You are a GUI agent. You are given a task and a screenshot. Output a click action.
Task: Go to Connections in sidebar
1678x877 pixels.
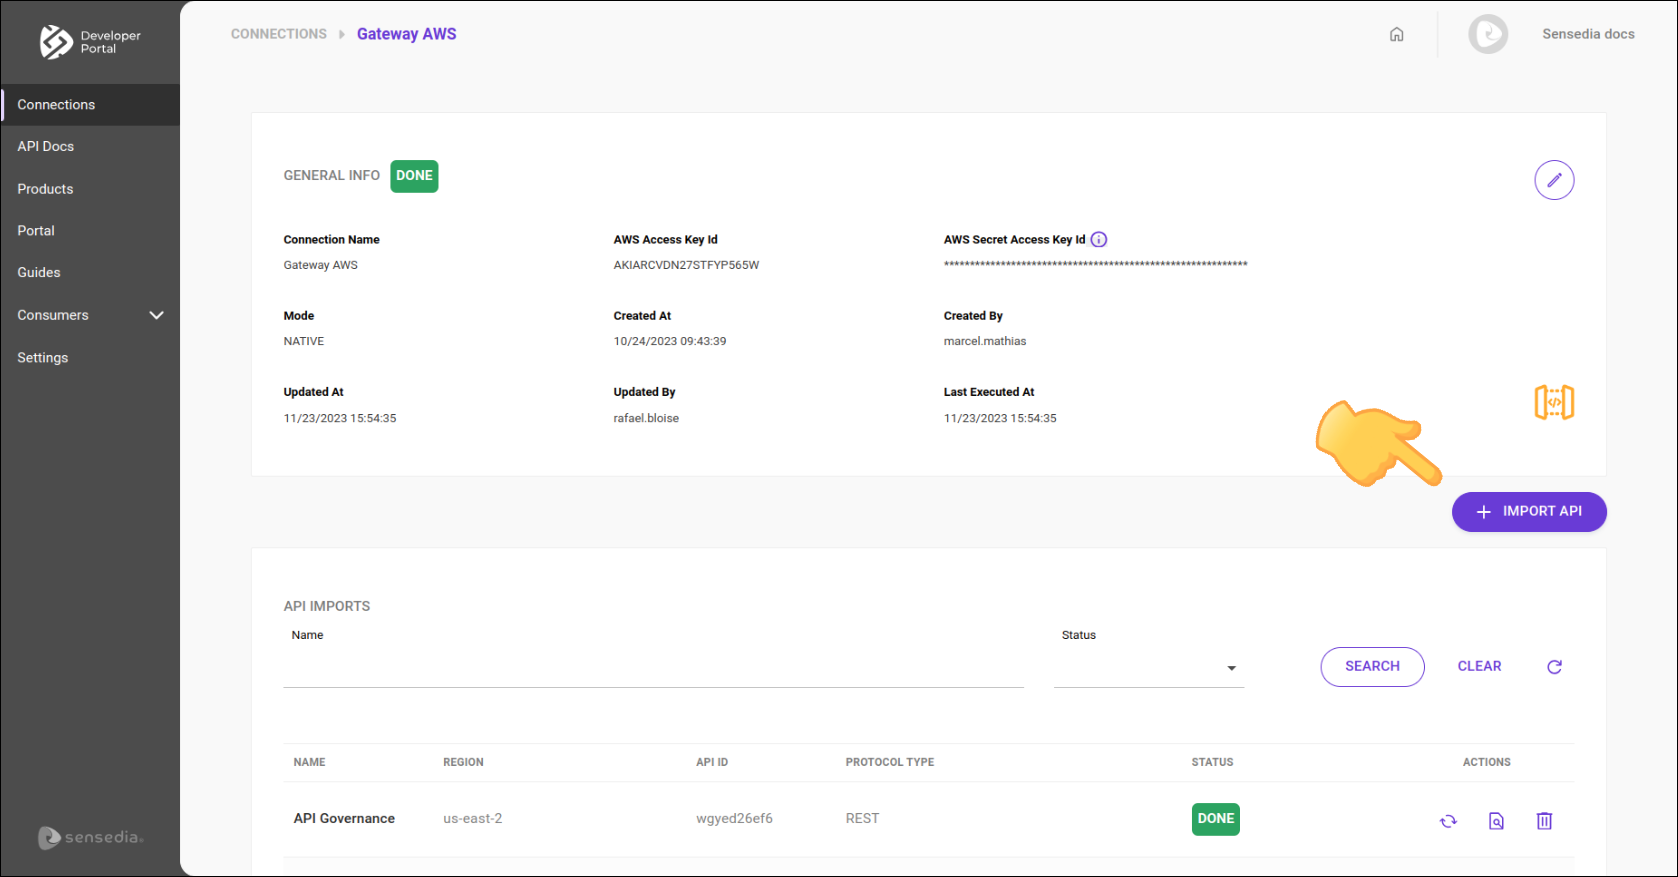[90, 105]
